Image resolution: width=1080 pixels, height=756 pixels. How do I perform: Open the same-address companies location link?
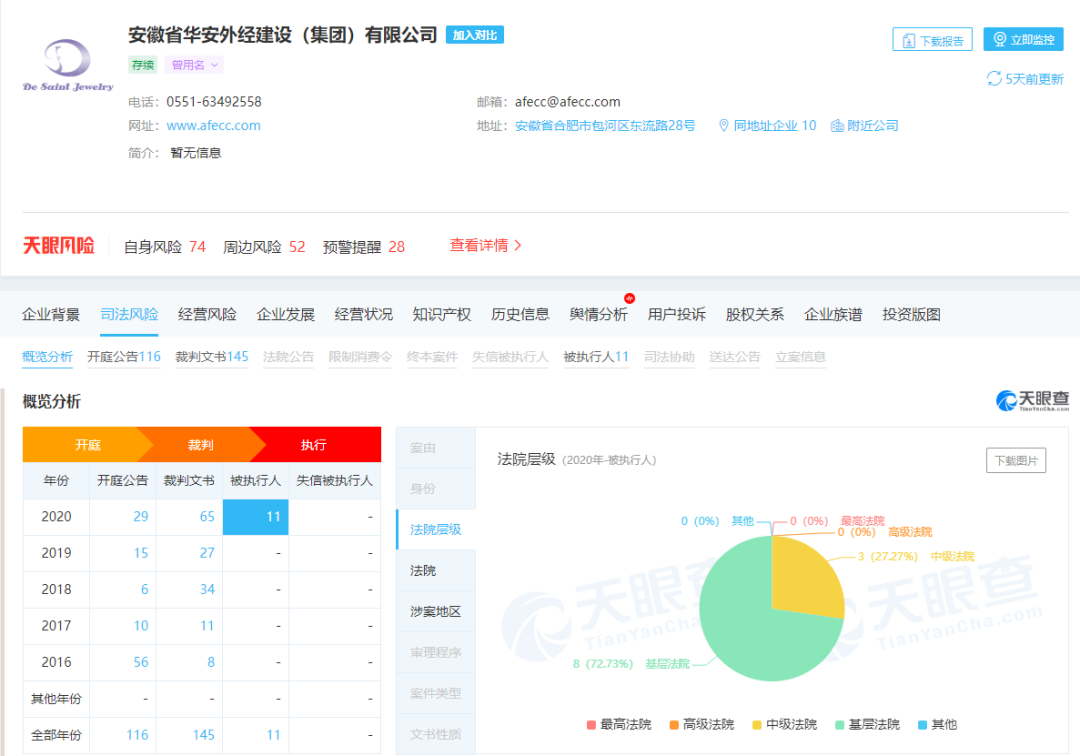[x=767, y=126]
